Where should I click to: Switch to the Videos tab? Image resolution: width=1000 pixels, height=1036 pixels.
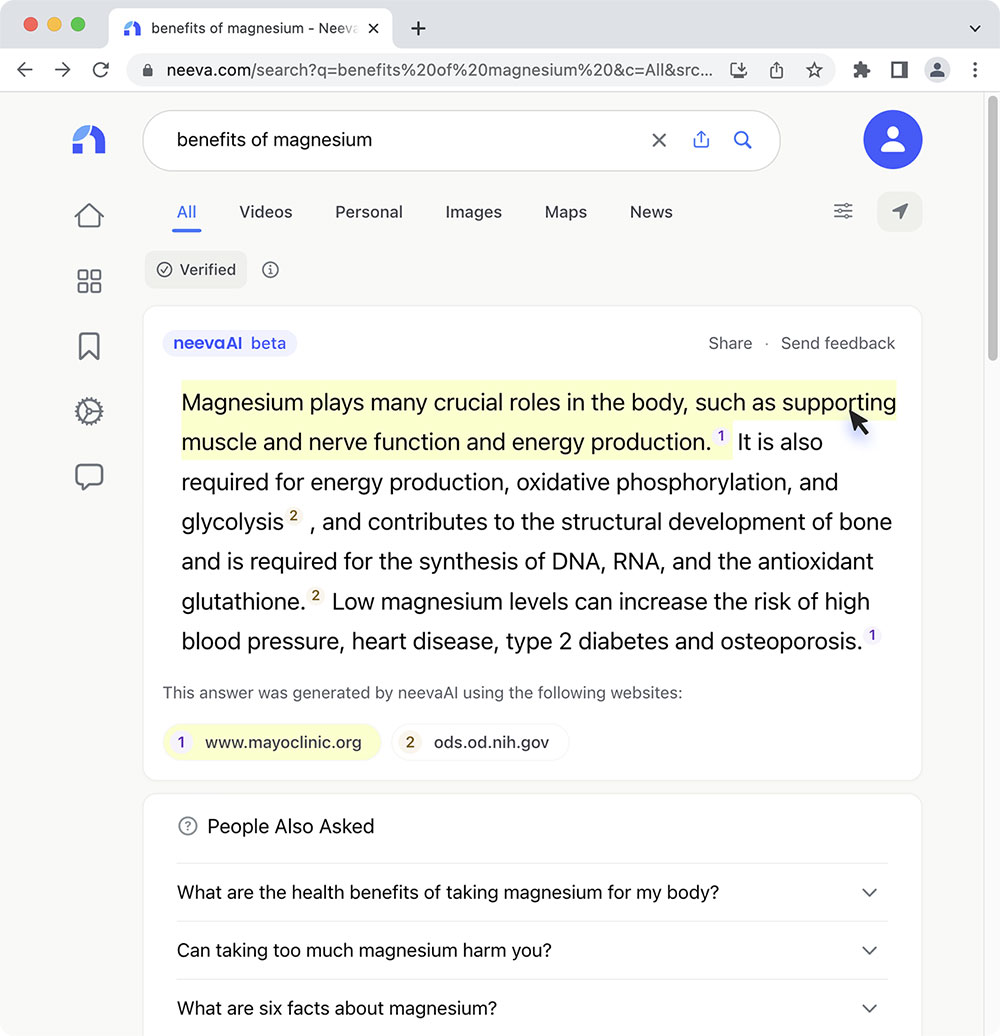coord(266,212)
